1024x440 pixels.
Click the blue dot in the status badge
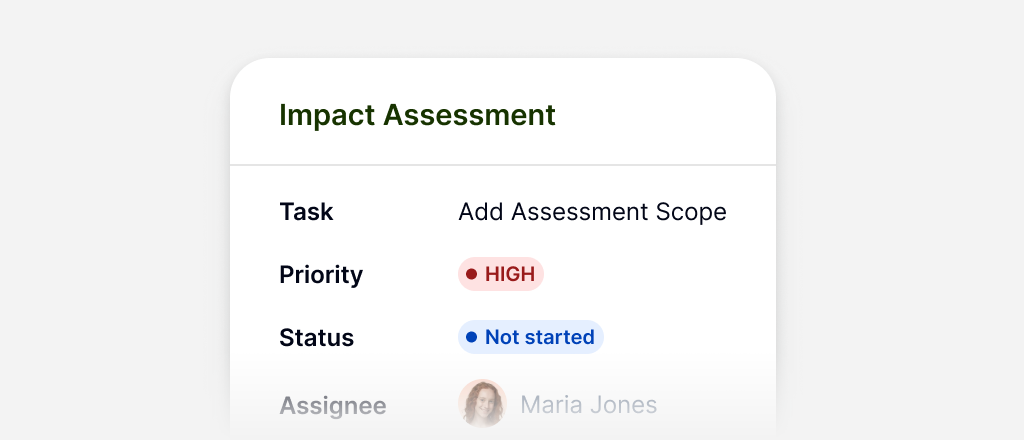tap(471, 337)
